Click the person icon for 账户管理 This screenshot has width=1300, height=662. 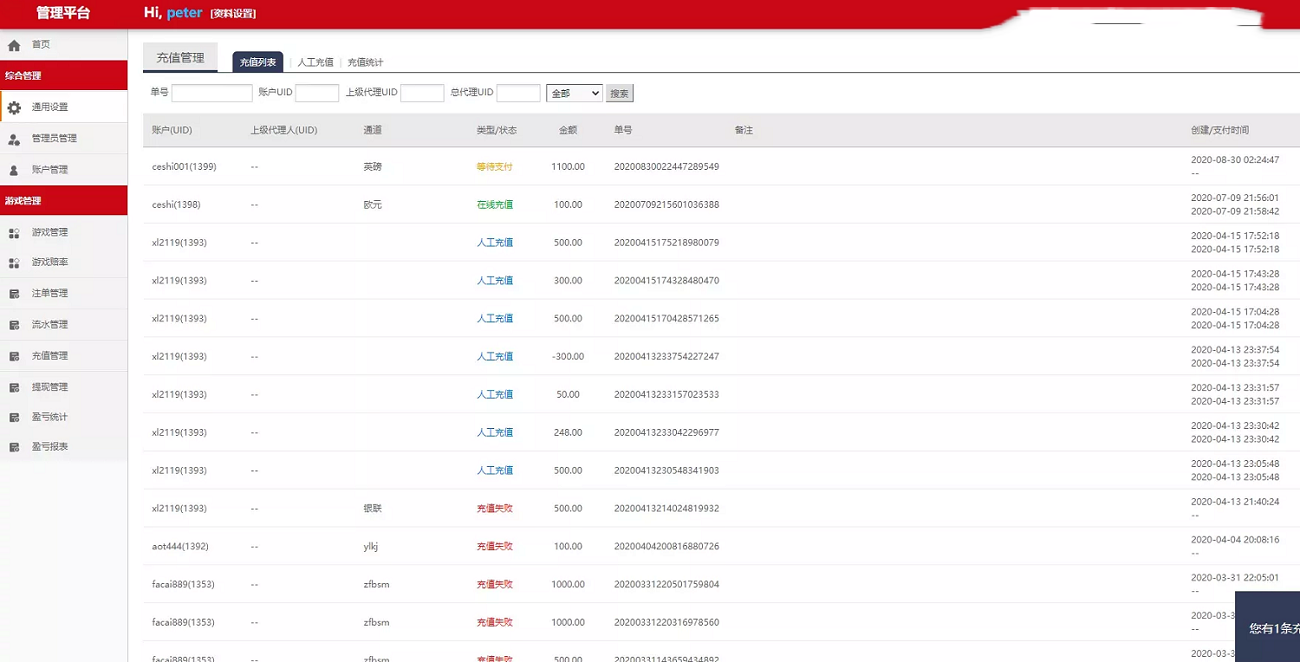coord(14,170)
